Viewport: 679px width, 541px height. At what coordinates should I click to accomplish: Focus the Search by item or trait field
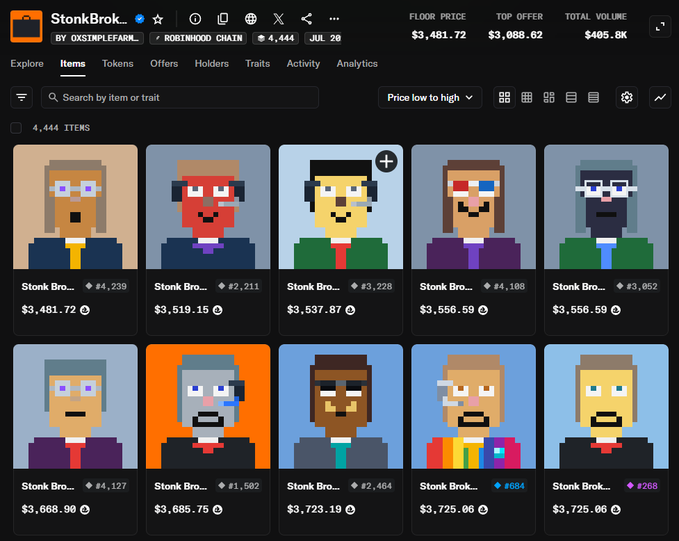pyautogui.click(x=180, y=97)
